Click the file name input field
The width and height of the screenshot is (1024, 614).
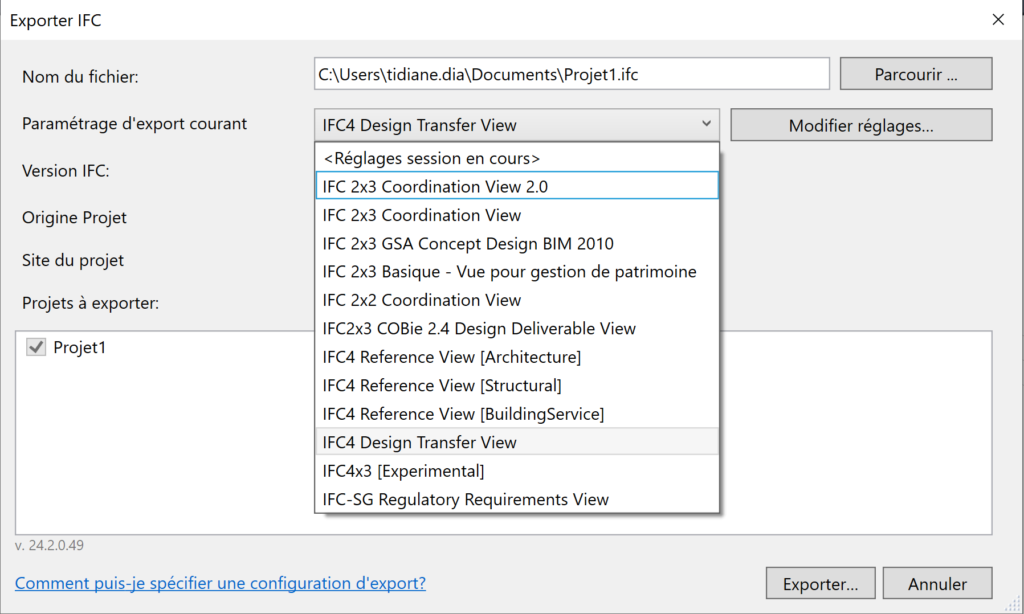coord(571,73)
